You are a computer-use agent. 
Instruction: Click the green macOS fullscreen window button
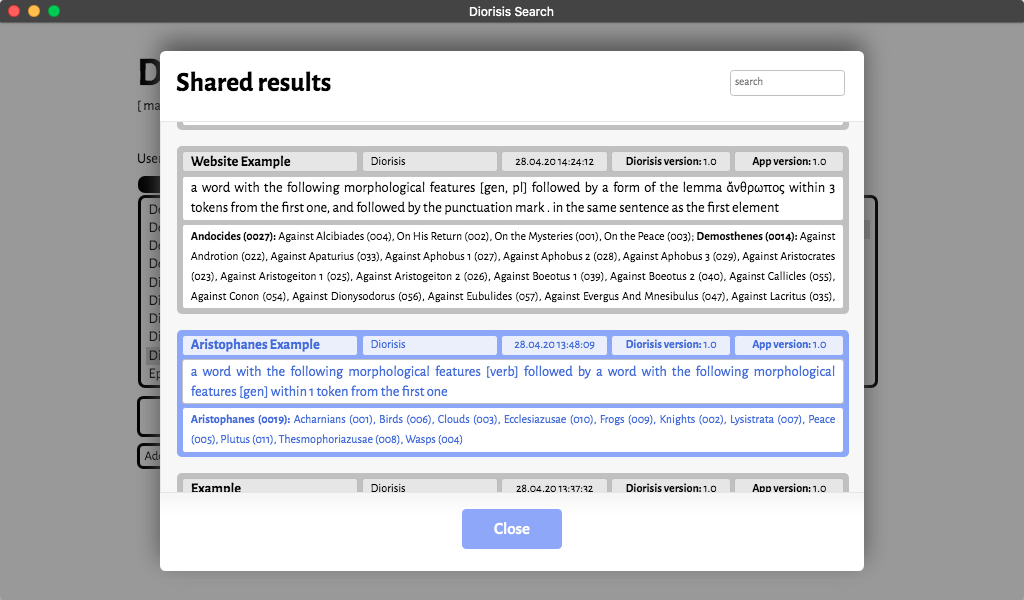pos(54,11)
